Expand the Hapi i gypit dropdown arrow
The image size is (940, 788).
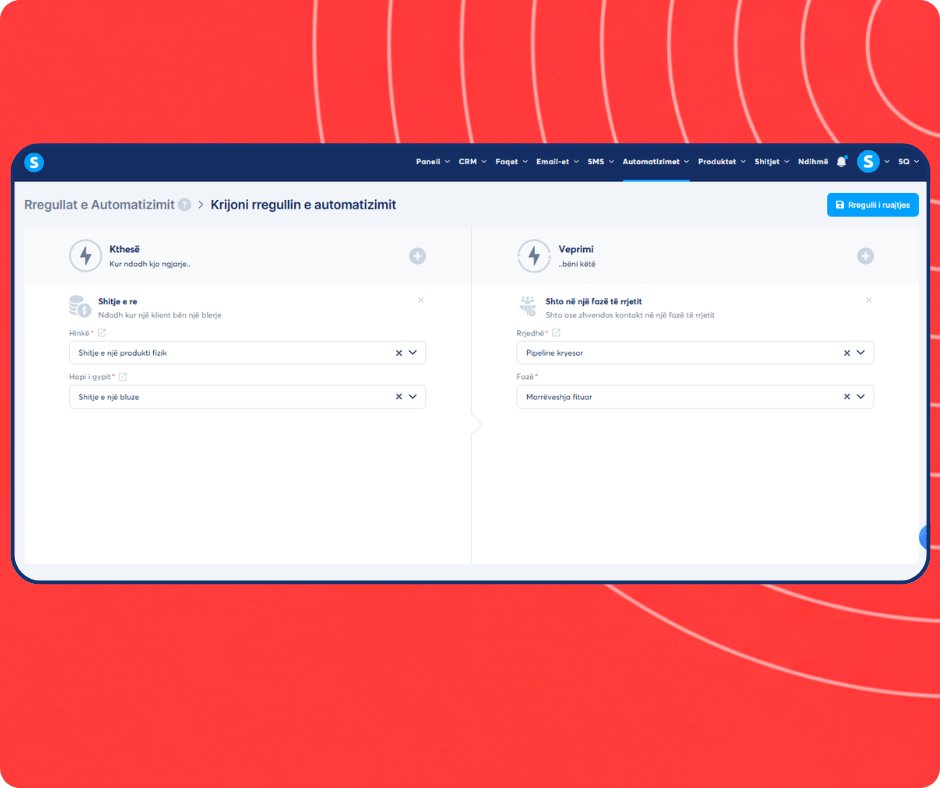coord(413,396)
